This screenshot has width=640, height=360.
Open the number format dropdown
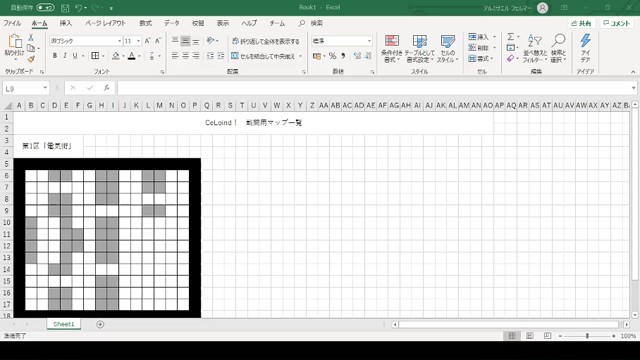coord(369,41)
